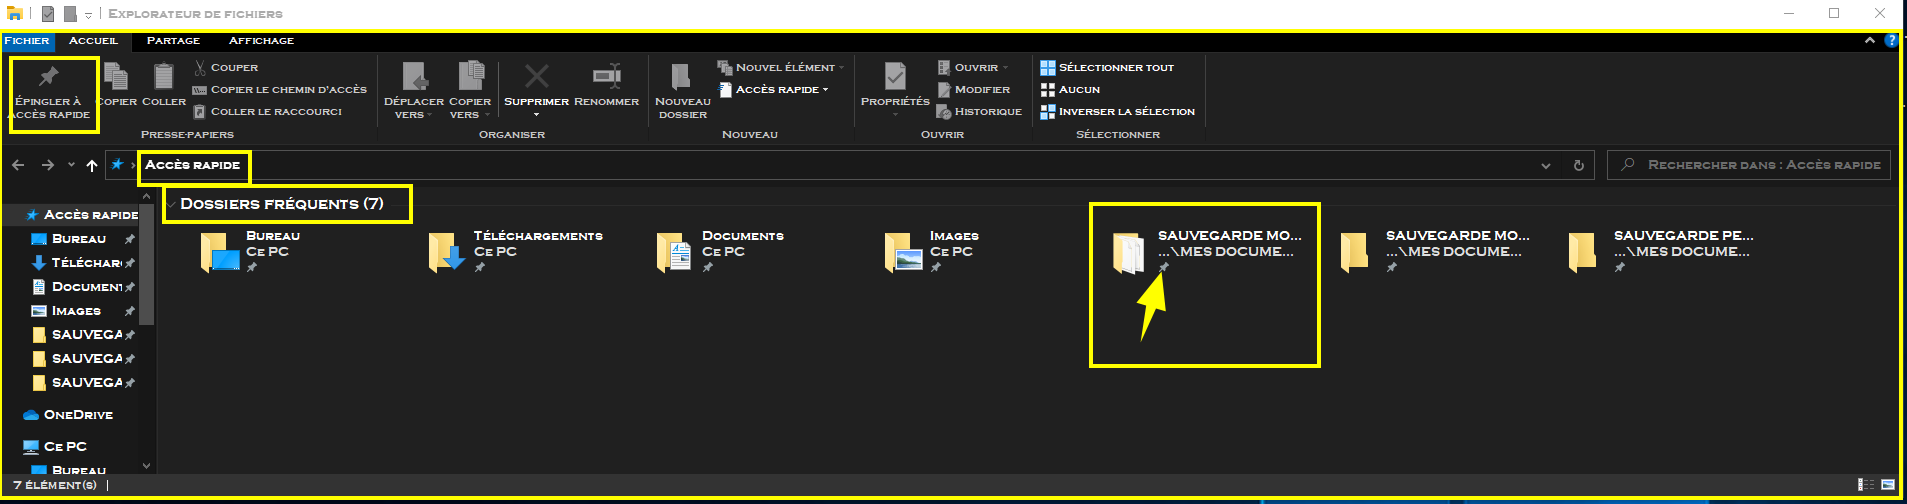Click the Coller clipboard icon
This screenshot has width=1907, height=504.
coord(164,78)
